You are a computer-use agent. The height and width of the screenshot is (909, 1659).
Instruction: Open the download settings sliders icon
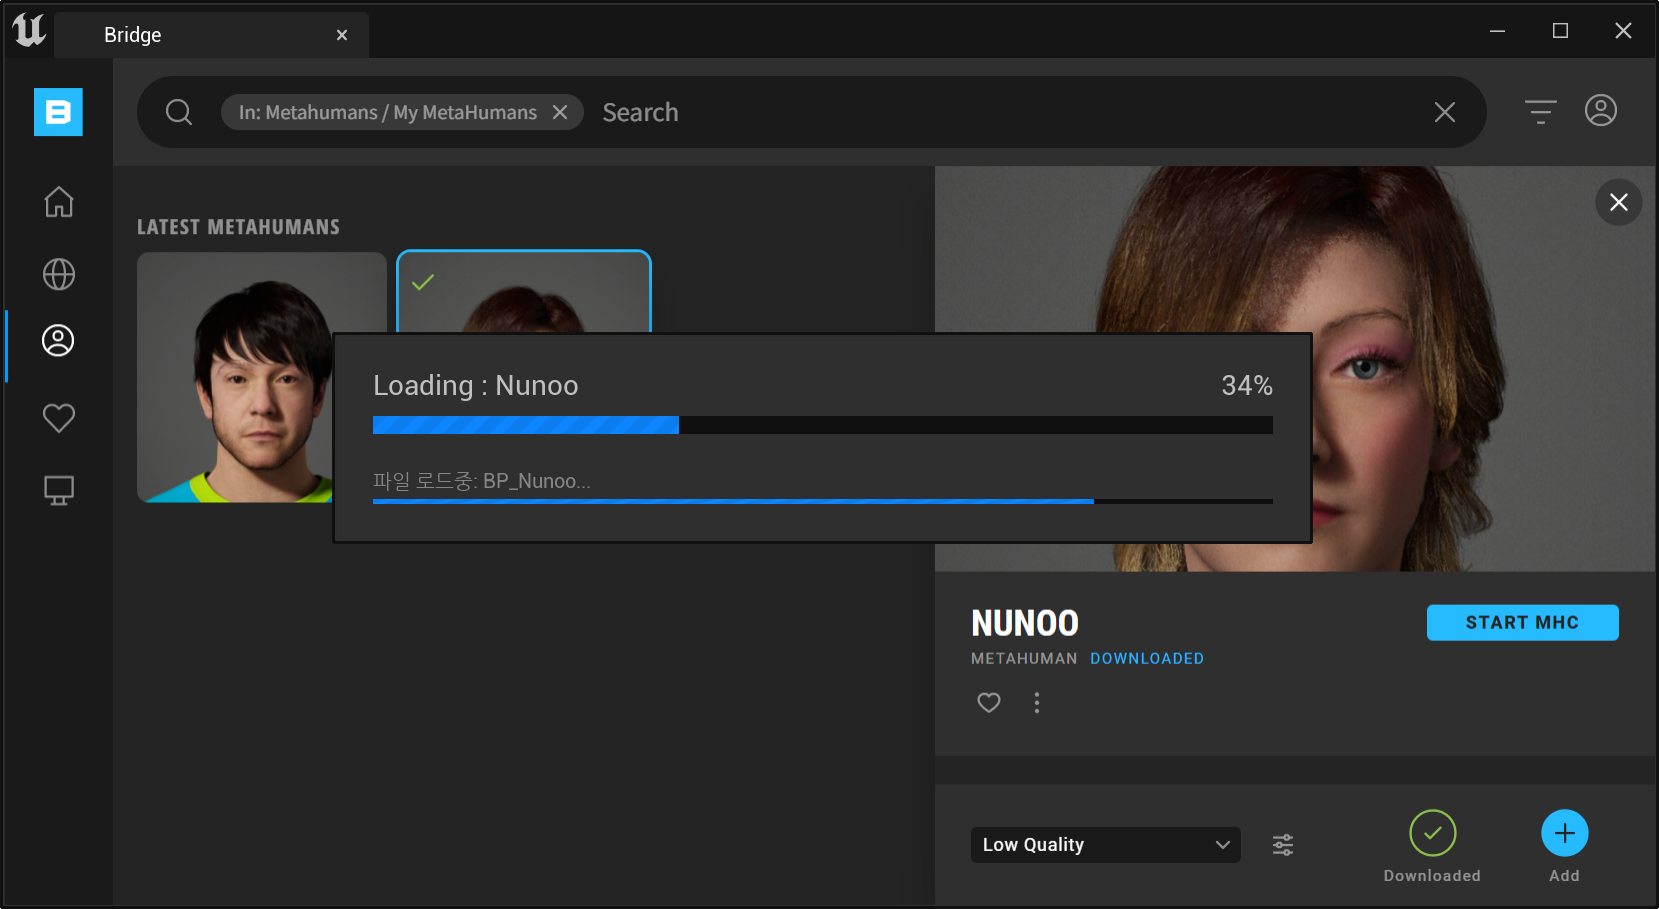[x=1283, y=845]
